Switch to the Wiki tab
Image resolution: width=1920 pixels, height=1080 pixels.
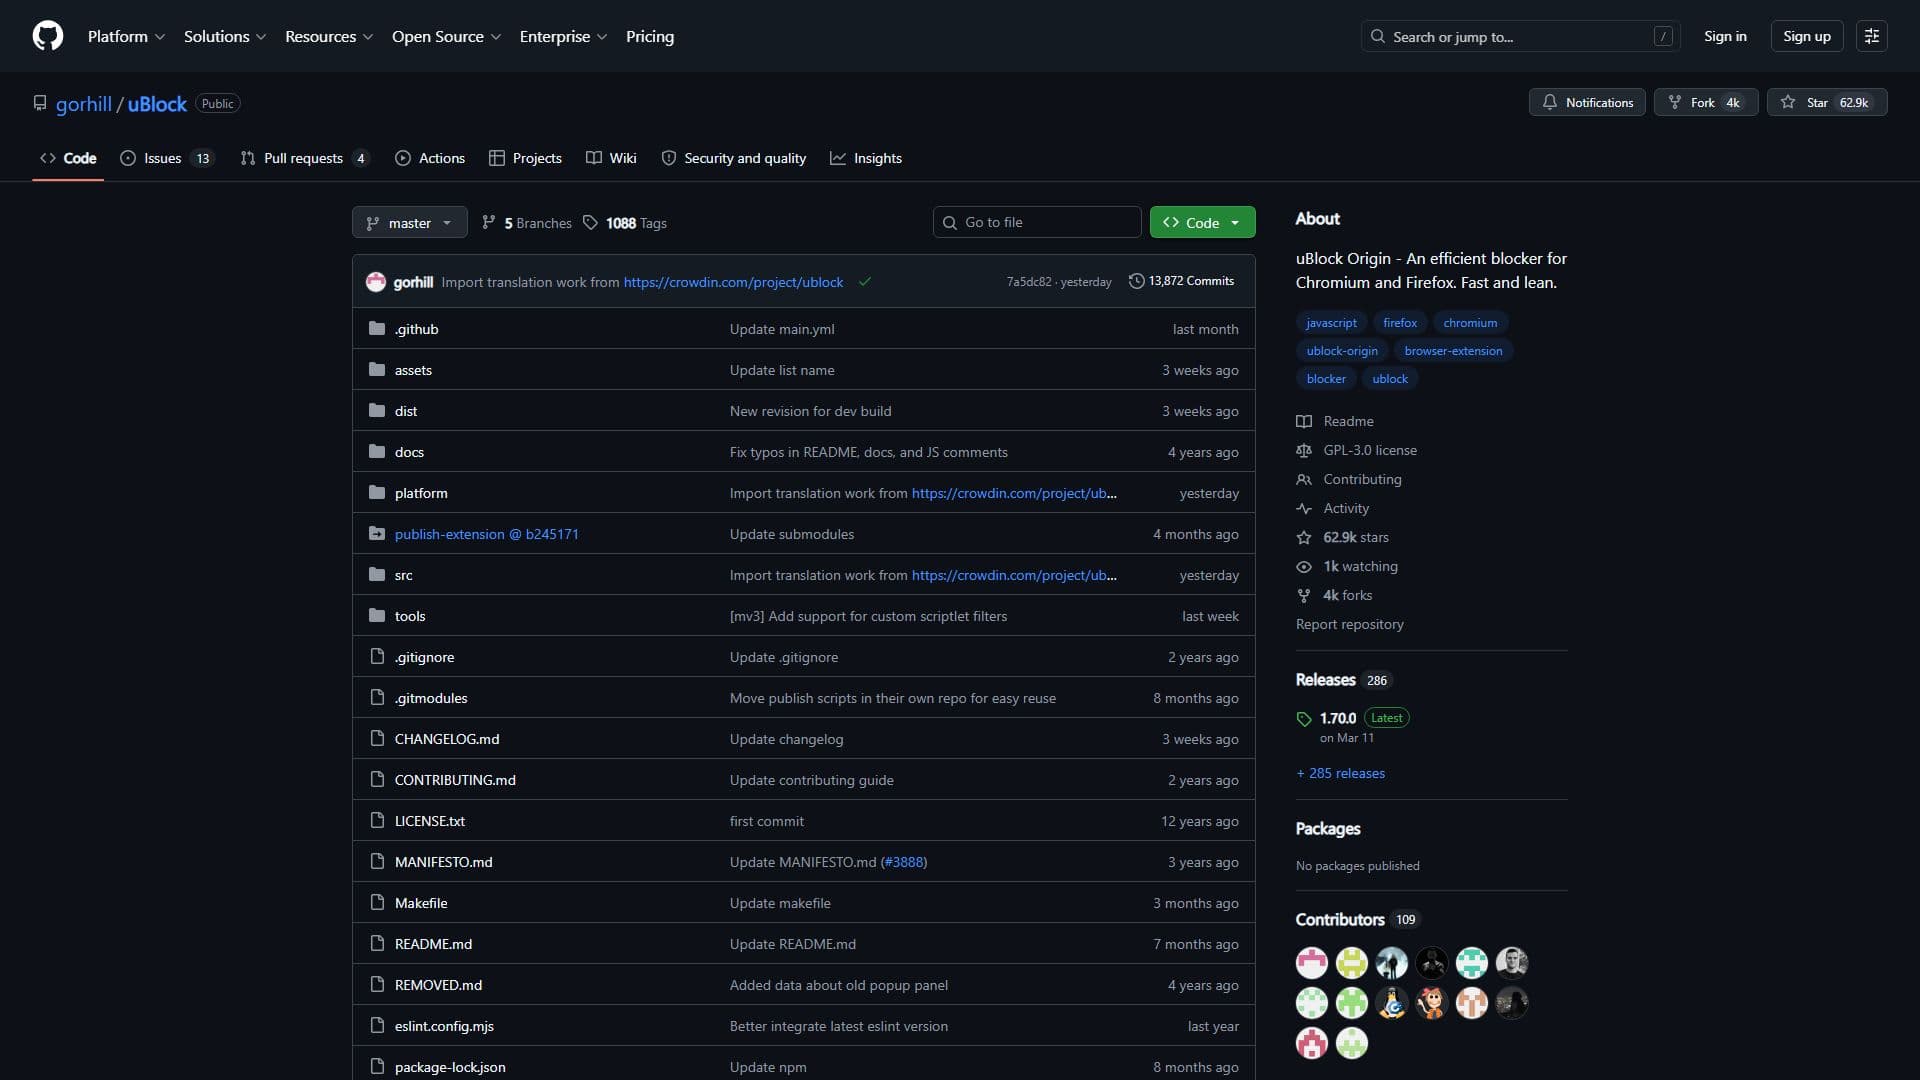point(611,158)
